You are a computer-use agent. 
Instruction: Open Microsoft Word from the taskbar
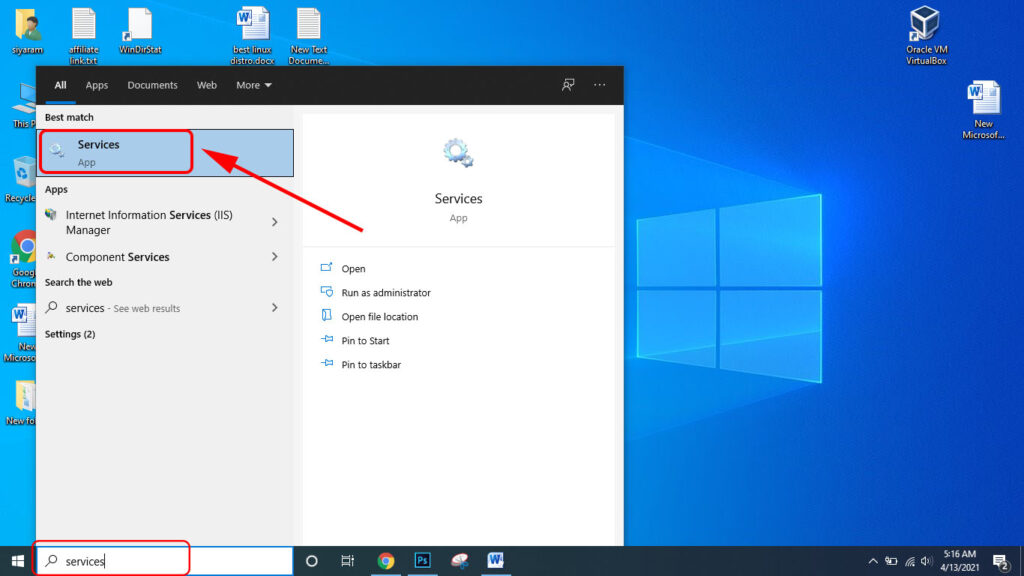pyautogui.click(x=495, y=561)
